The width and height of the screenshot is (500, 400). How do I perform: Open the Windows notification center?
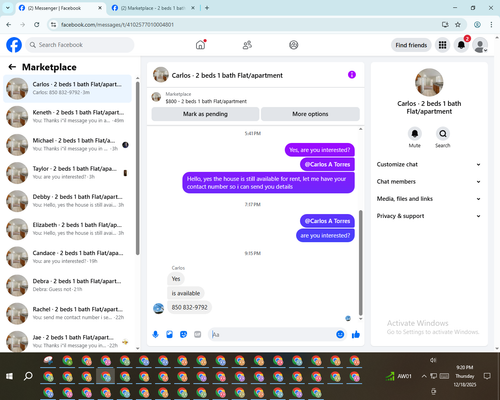(487, 376)
